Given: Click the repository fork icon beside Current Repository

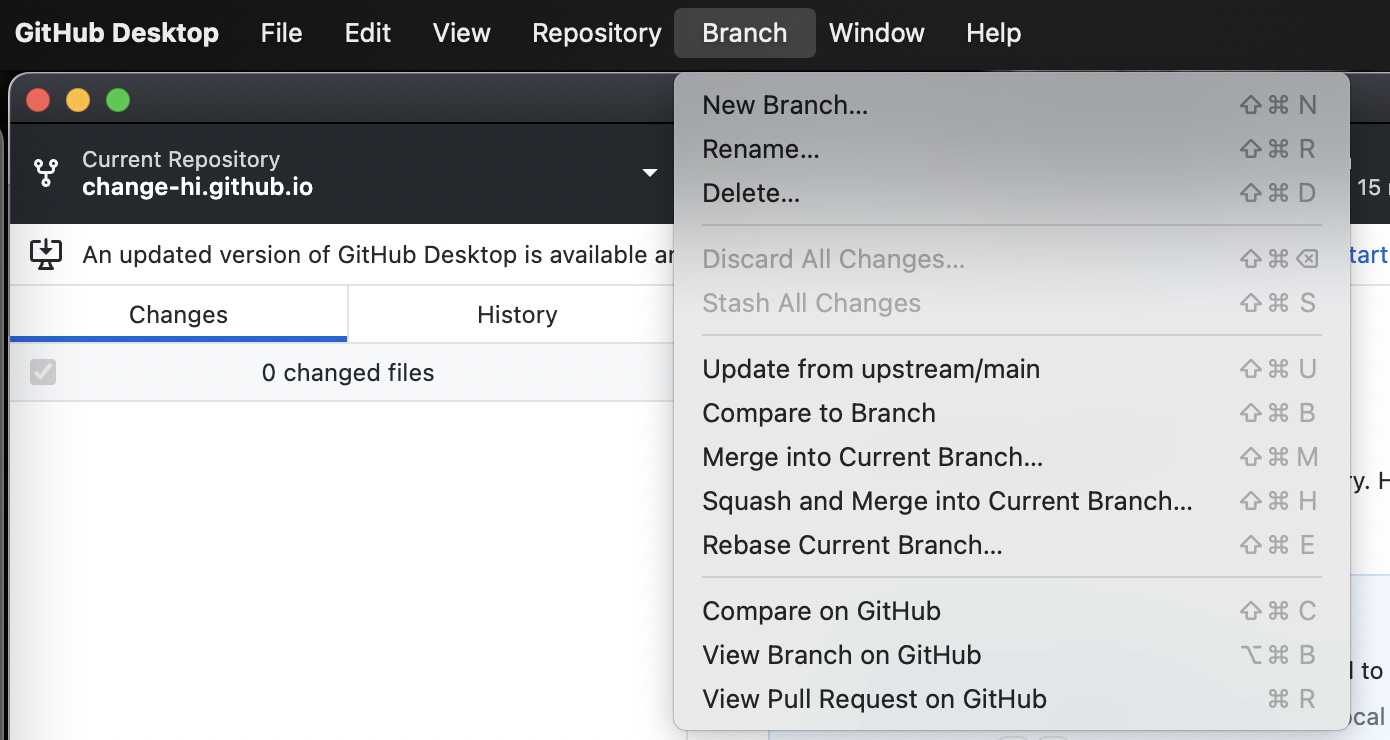Looking at the screenshot, I should point(46,173).
